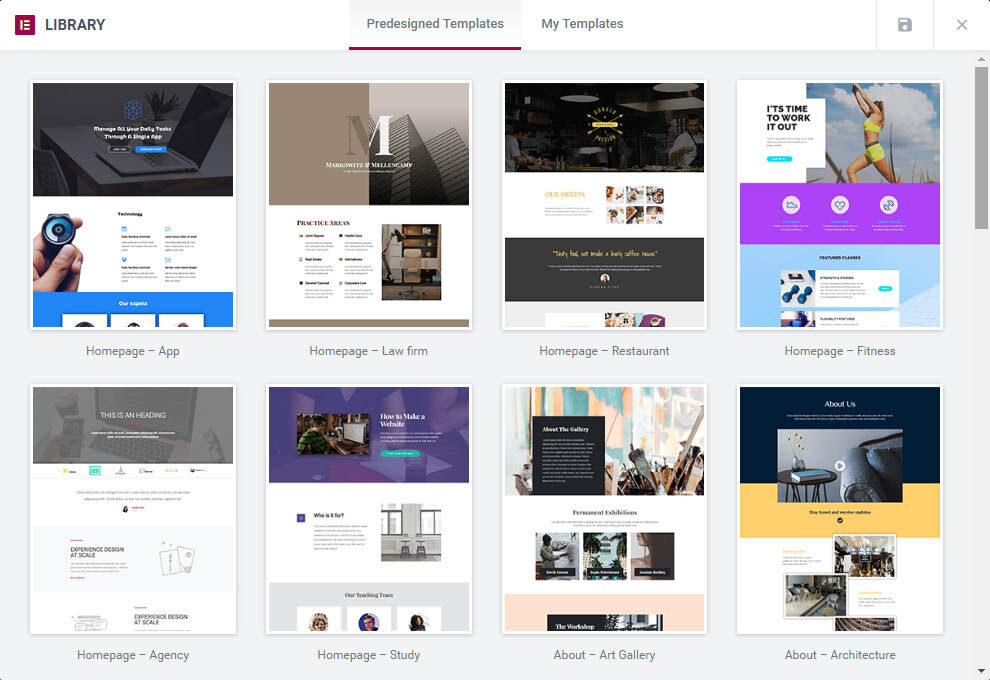Open the Homepage – Law firm template thumbnail
This screenshot has height=680, width=990.
369,205
